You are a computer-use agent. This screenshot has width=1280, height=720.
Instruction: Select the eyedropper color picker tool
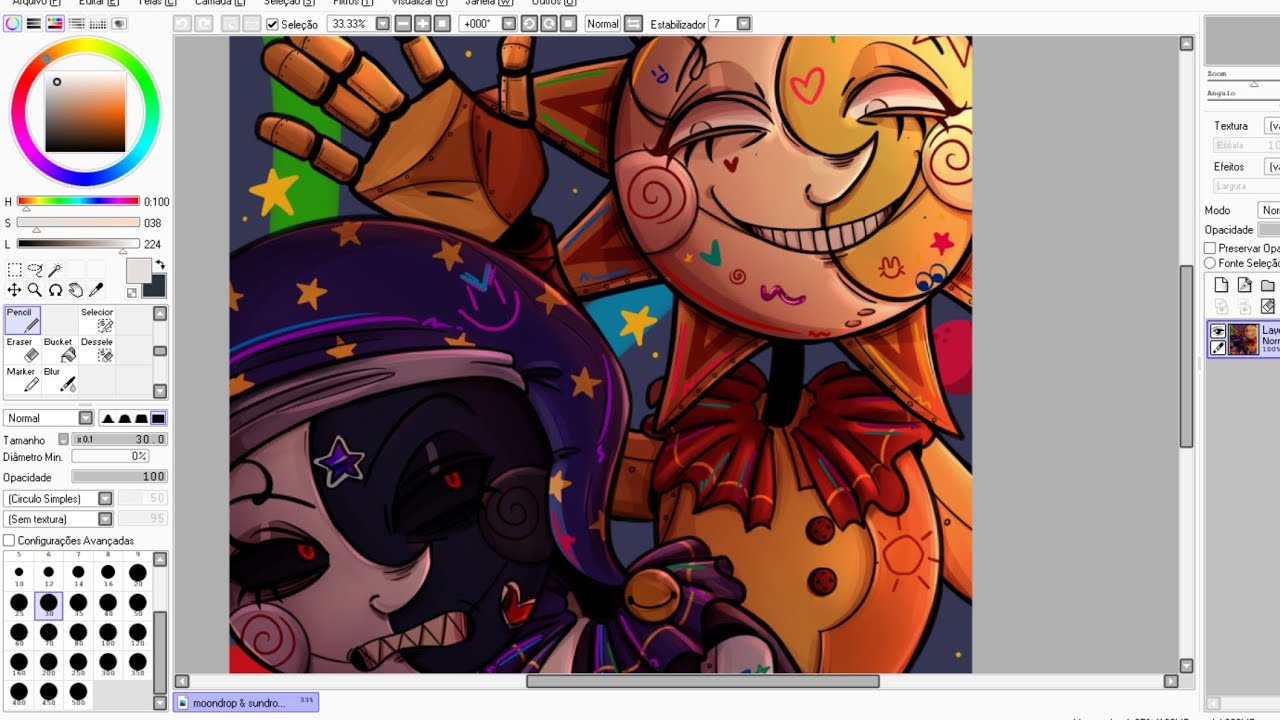tap(96, 290)
